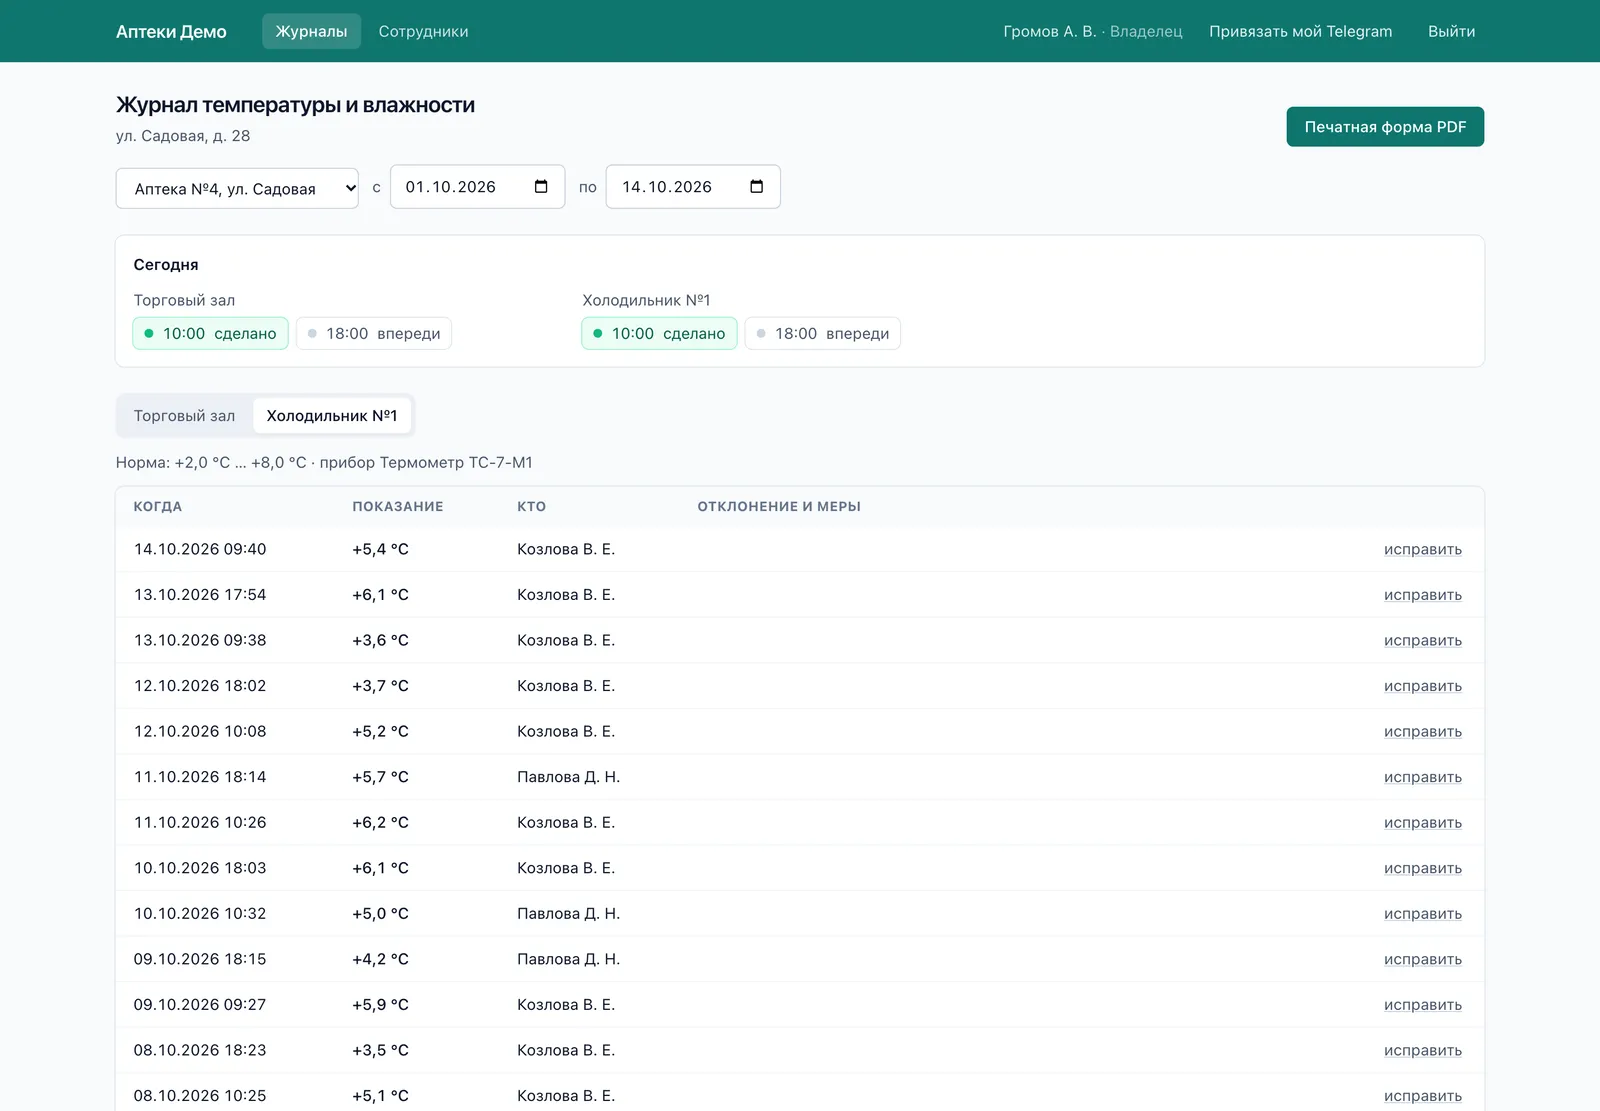
Task: Click исправить for 13.10.2026 09:38 entry
Action: click(1423, 640)
